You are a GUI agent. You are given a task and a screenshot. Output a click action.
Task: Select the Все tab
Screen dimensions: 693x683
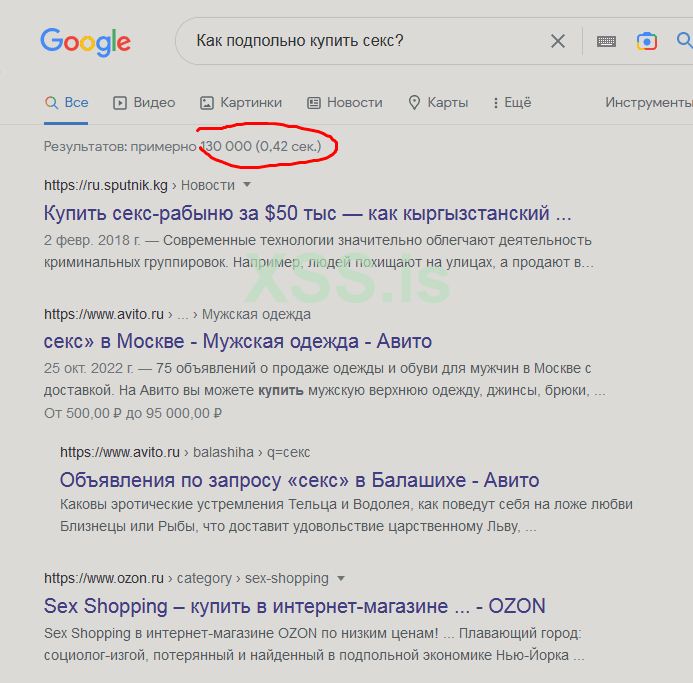pyautogui.click(x=66, y=103)
